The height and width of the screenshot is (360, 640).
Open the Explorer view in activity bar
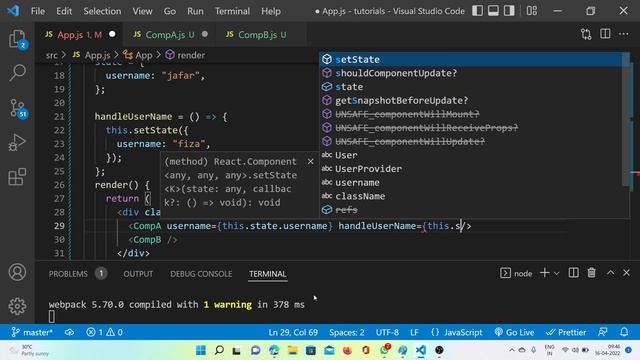pyautogui.click(x=17, y=39)
